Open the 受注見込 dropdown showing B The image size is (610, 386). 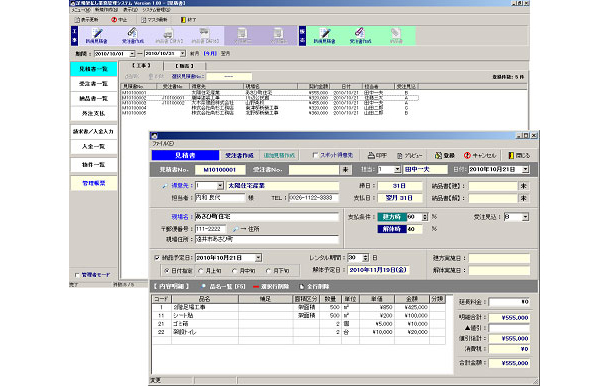pyautogui.click(x=526, y=217)
